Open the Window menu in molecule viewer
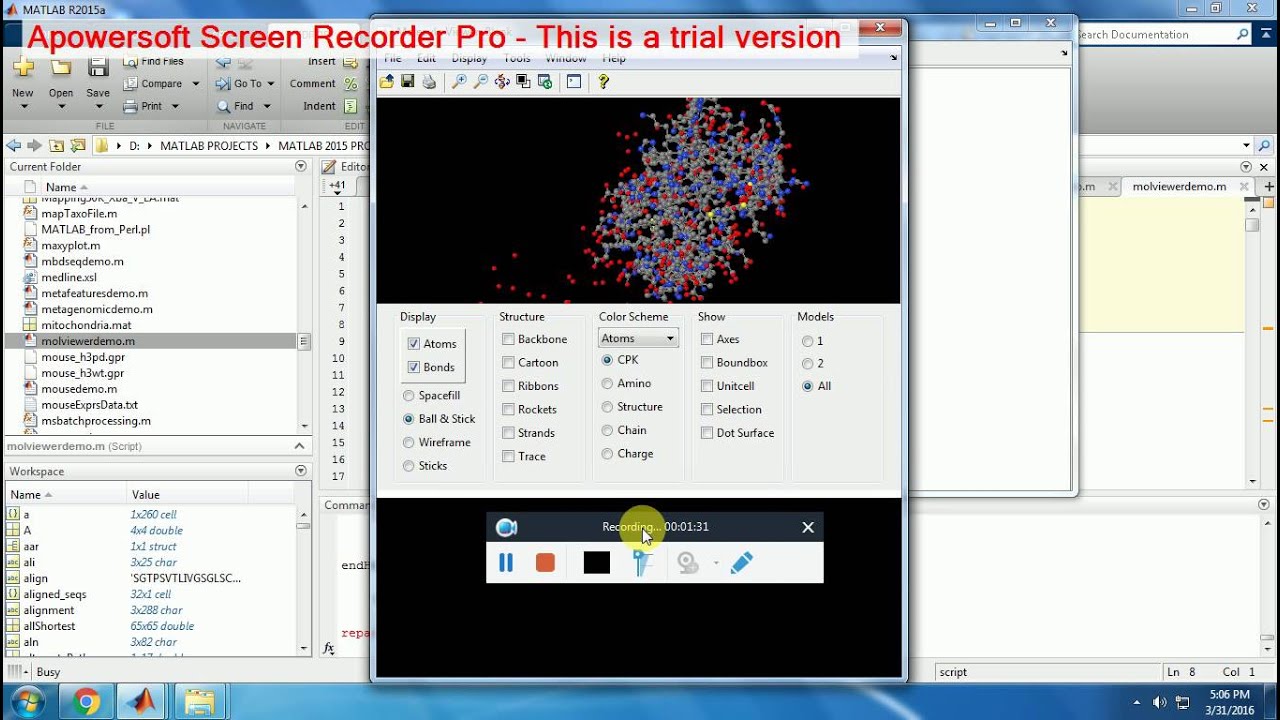 pos(566,59)
